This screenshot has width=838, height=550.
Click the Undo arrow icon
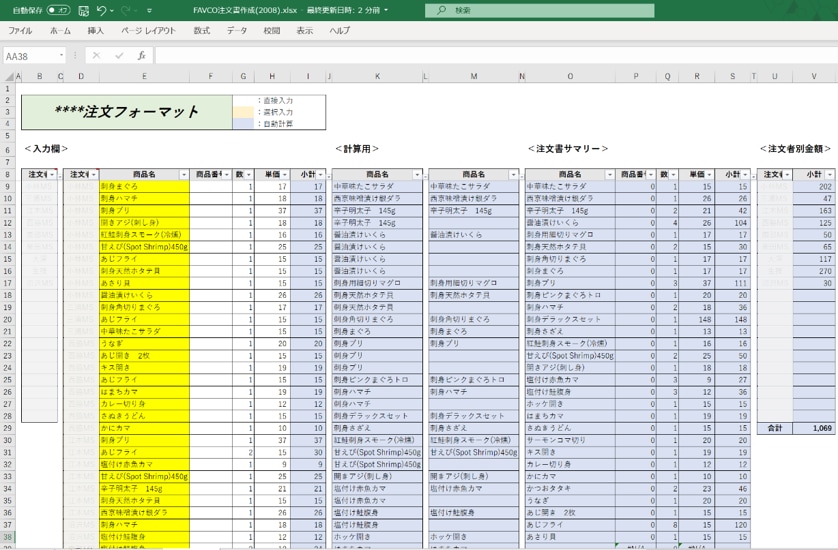click(102, 10)
